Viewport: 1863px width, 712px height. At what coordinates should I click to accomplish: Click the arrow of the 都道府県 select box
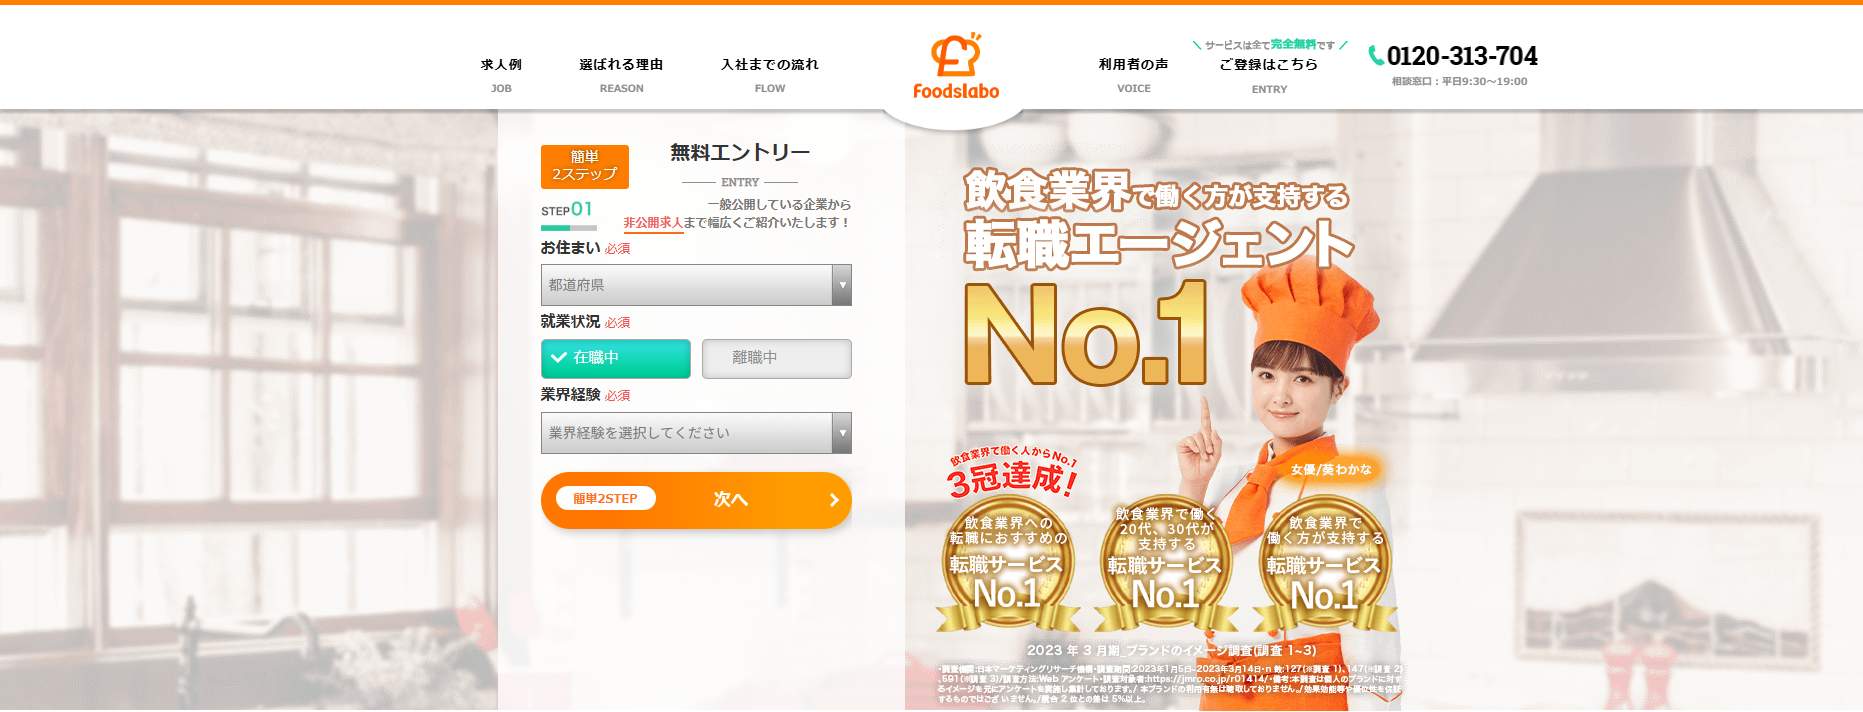pyautogui.click(x=842, y=285)
